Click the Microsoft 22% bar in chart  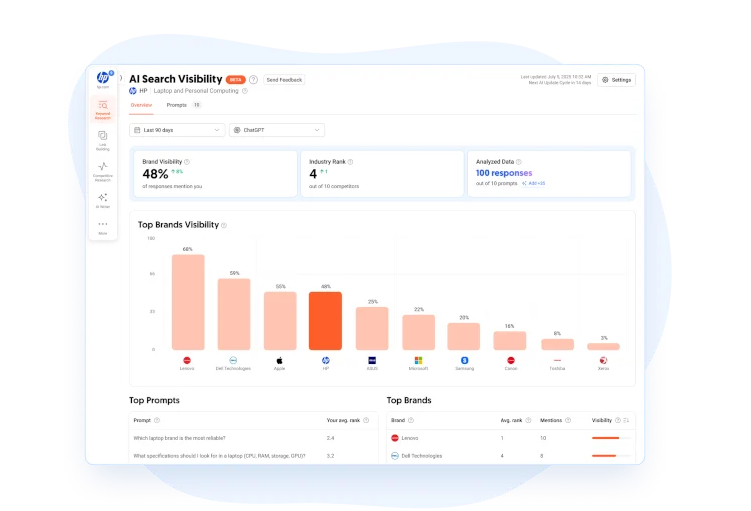(x=419, y=332)
